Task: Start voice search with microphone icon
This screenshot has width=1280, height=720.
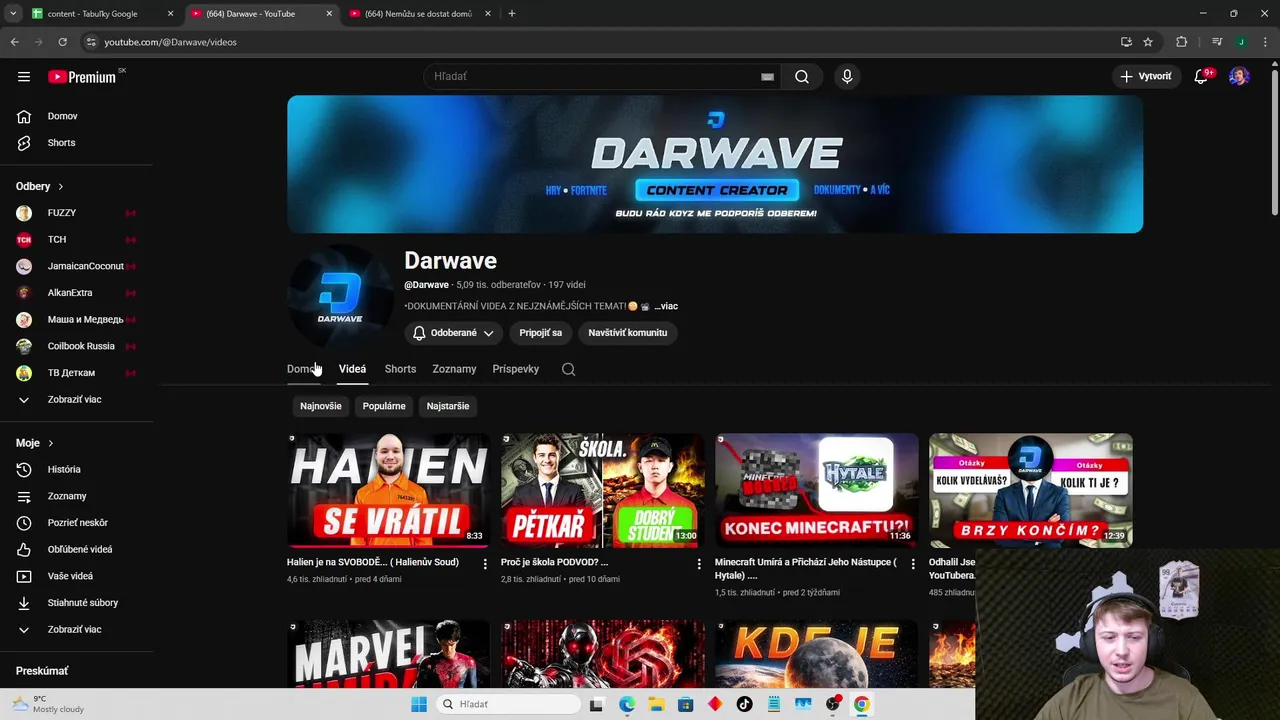Action: click(x=847, y=77)
